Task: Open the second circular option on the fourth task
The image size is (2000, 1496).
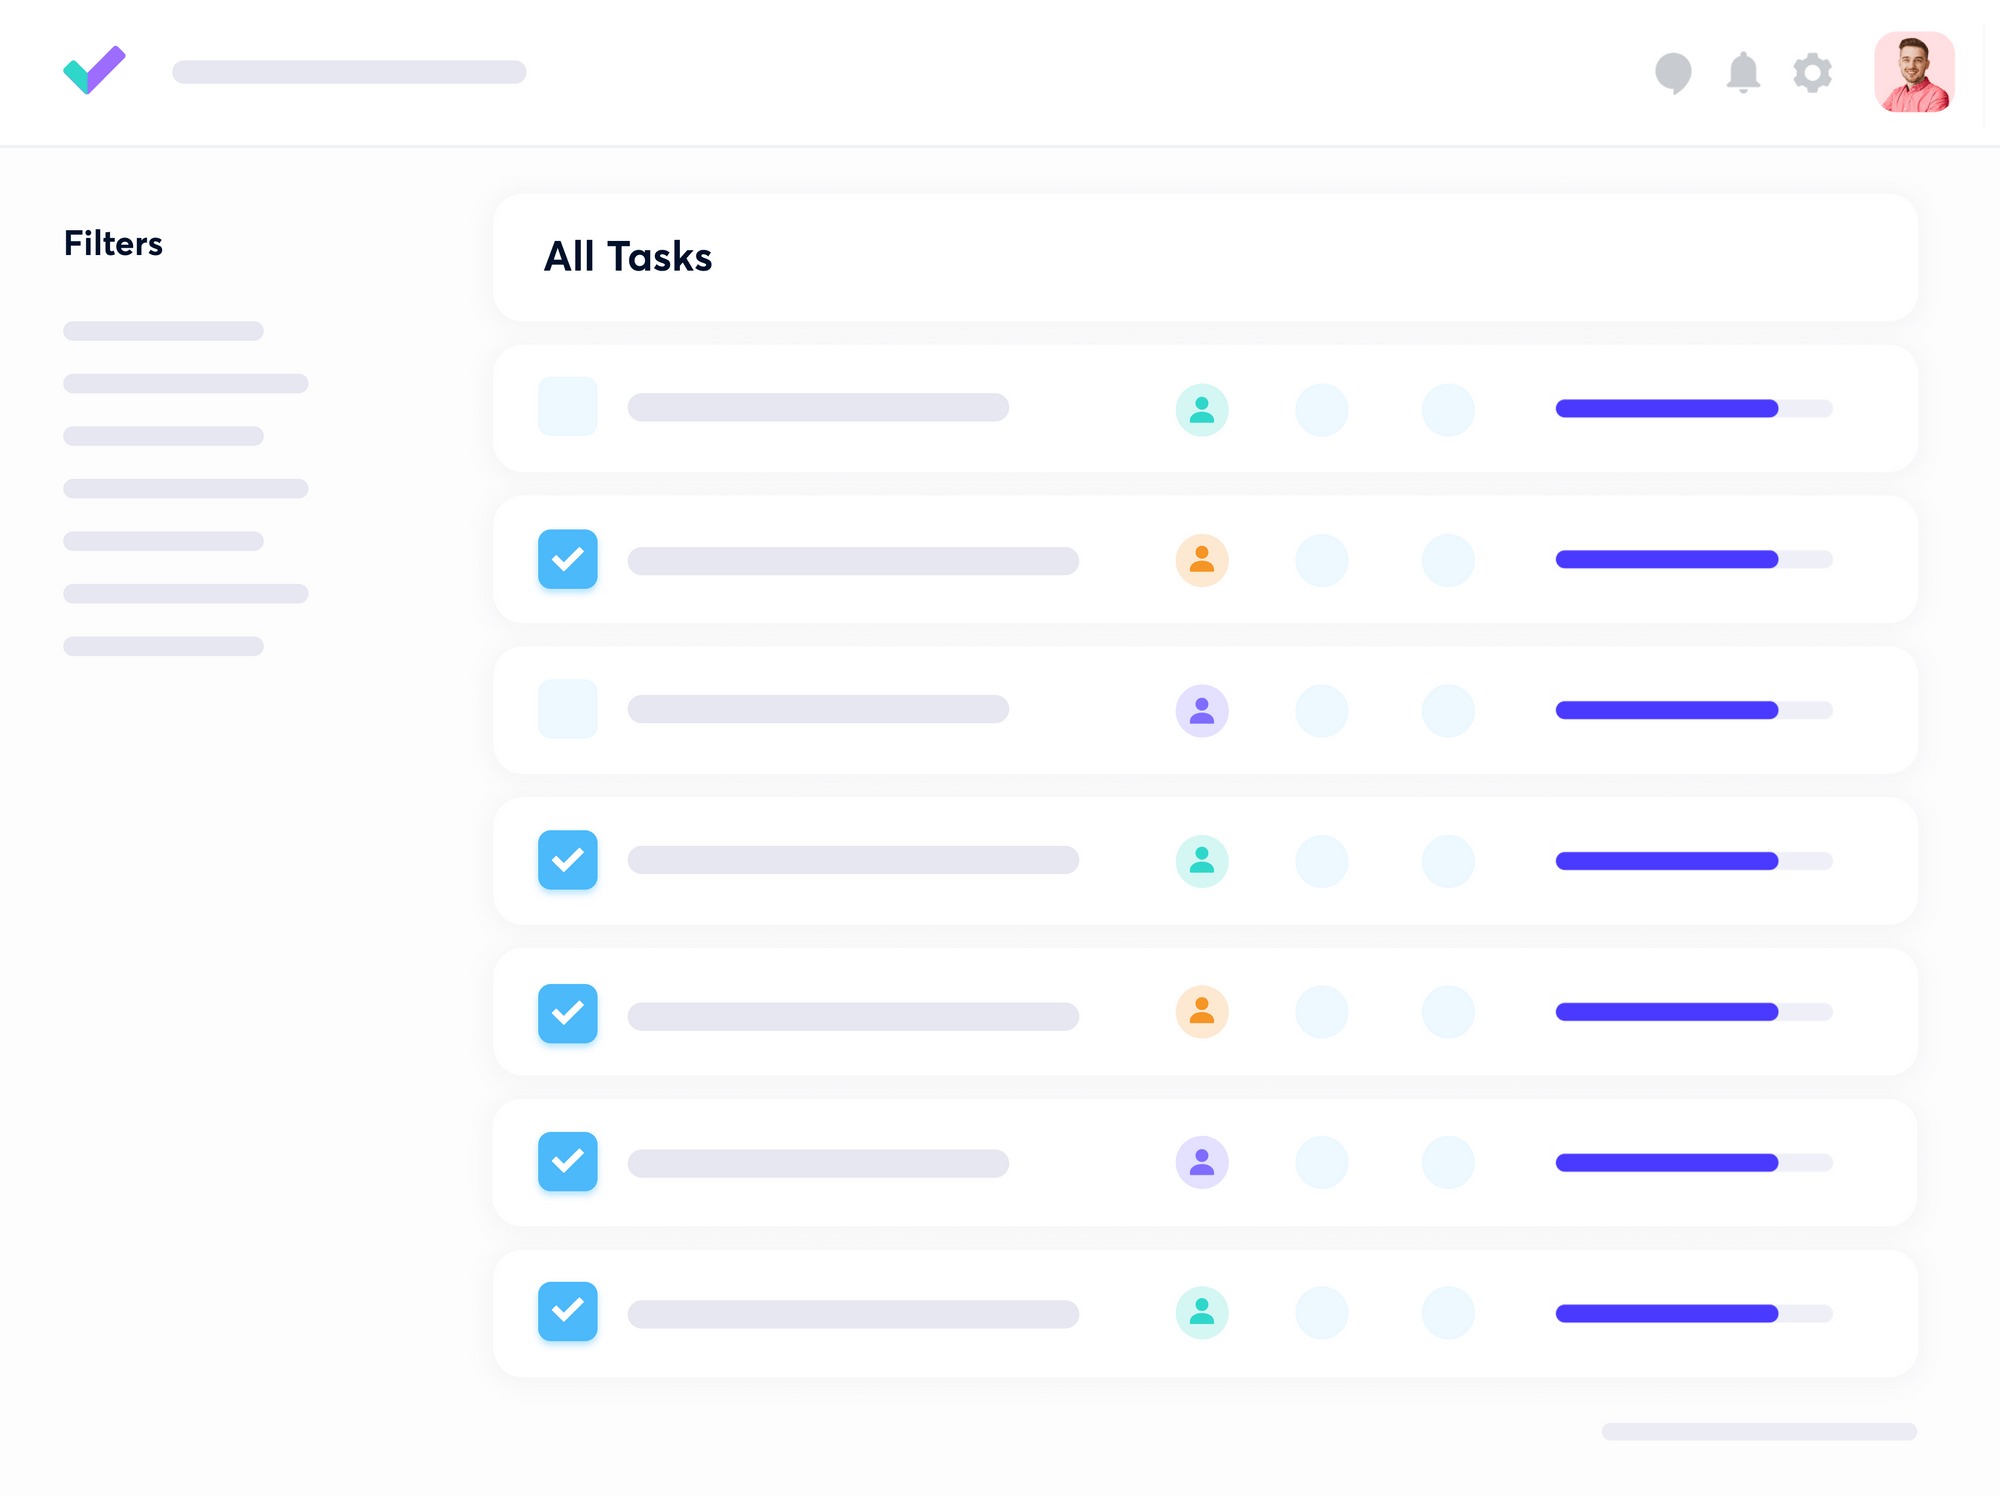Action: (x=1447, y=861)
